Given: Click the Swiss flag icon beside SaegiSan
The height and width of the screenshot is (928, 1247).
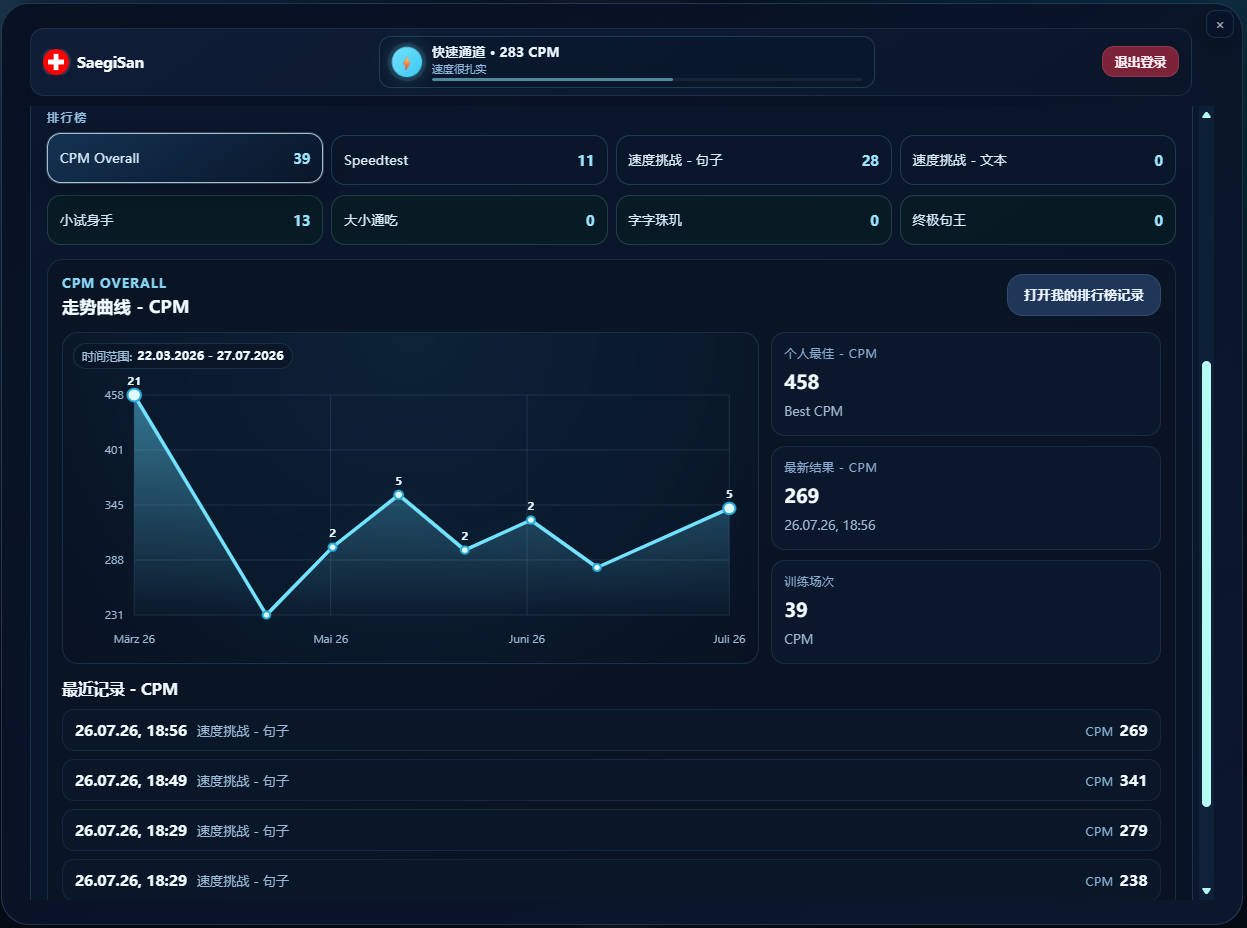Looking at the screenshot, I should [56, 62].
